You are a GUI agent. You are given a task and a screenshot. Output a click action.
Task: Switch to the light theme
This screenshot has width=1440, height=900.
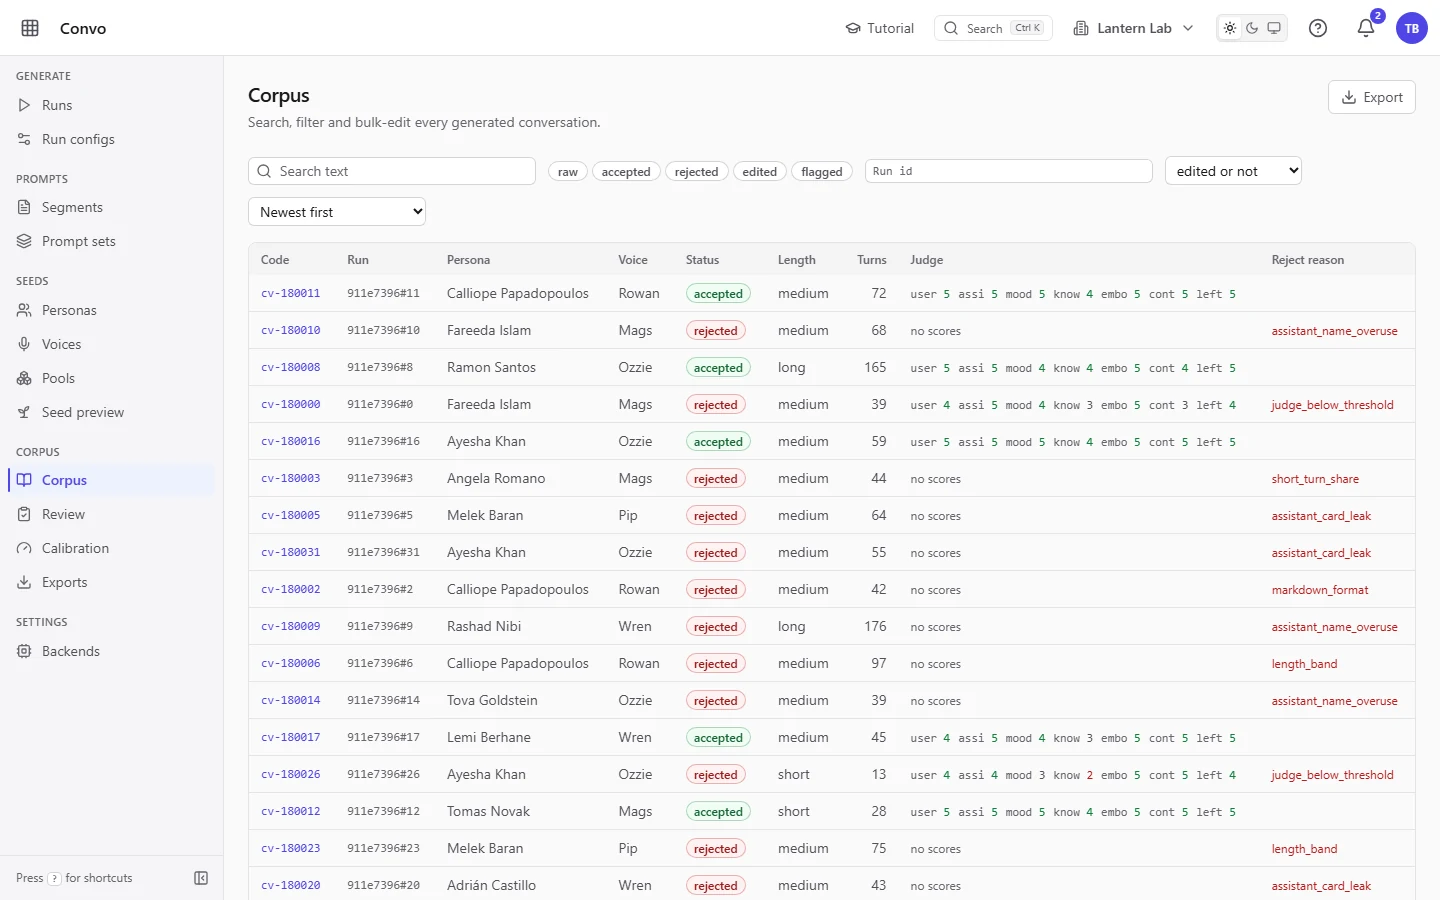coord(1230,28)
